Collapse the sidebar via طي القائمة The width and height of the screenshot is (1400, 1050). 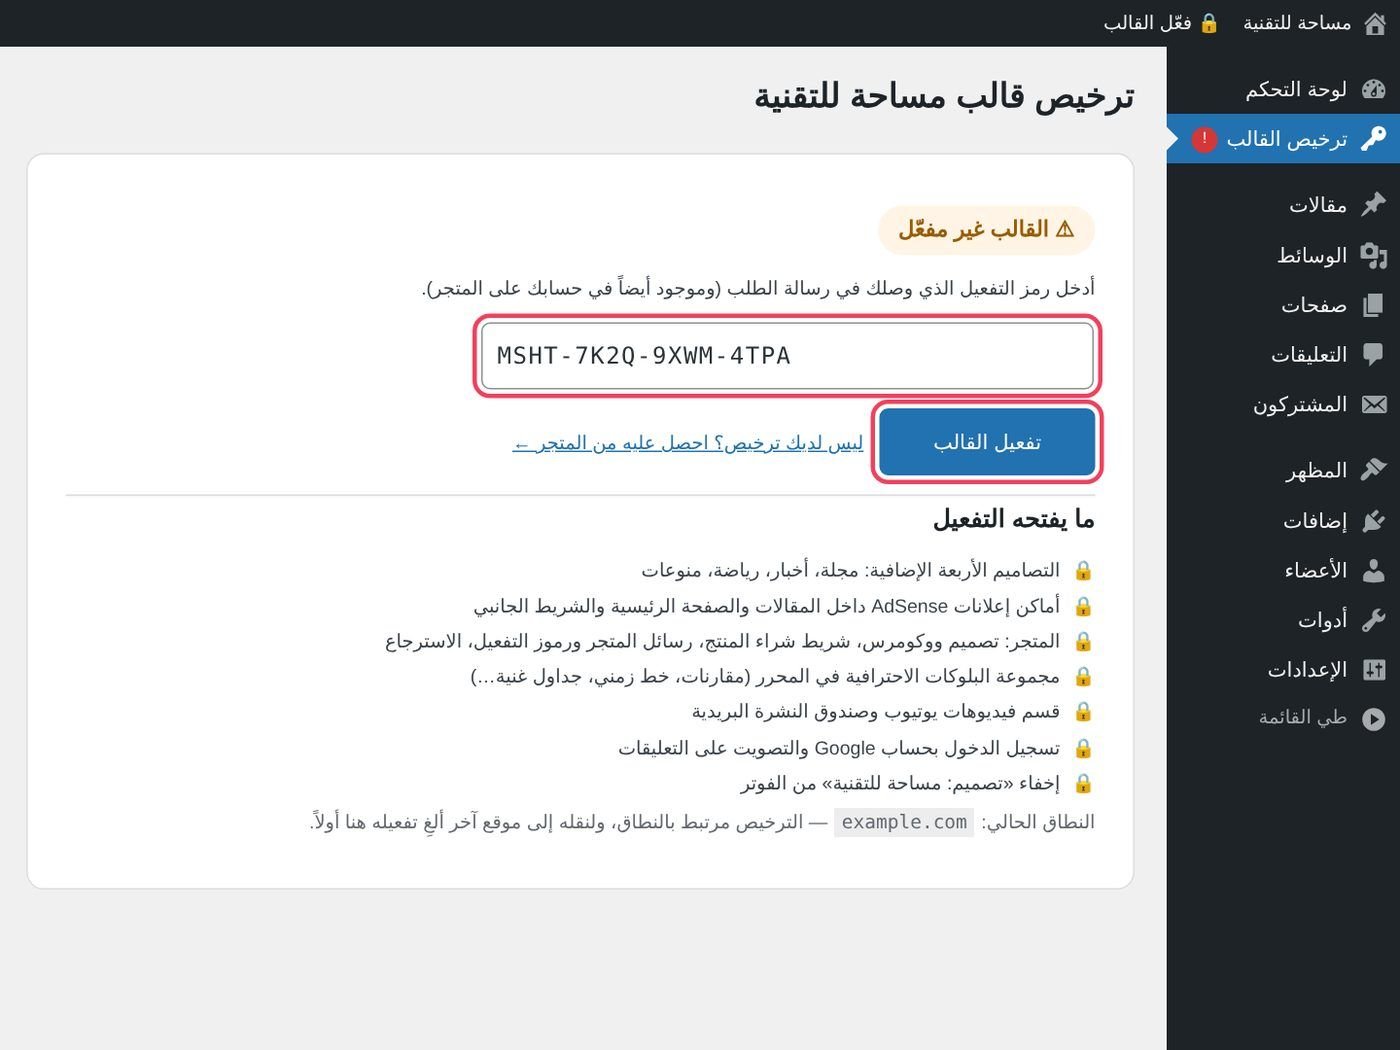1283,718
